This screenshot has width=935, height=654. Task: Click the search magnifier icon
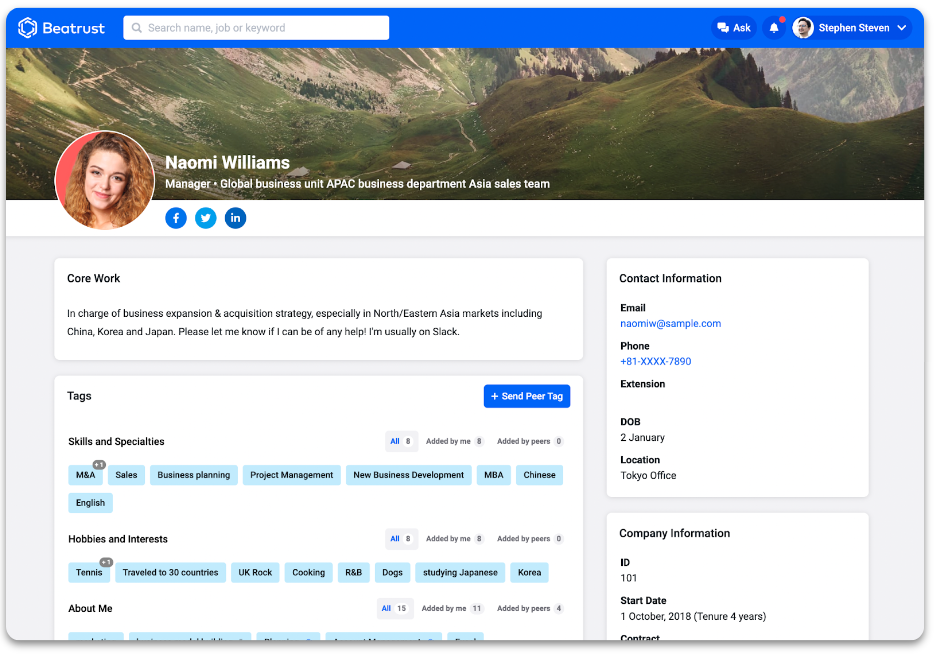[x=137, y=28]
